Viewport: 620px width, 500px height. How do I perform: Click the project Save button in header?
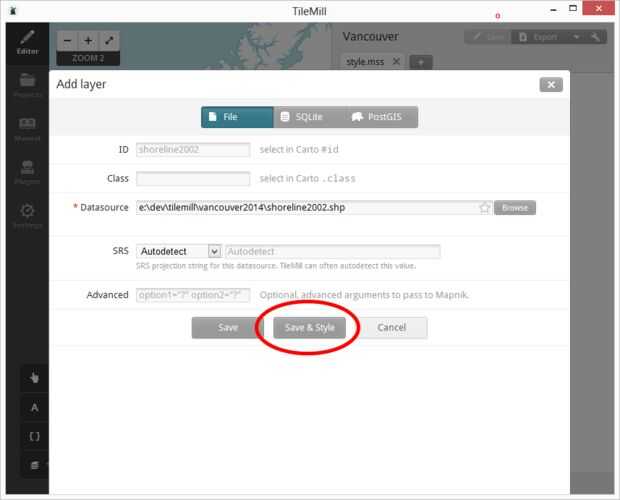[488, 37]
